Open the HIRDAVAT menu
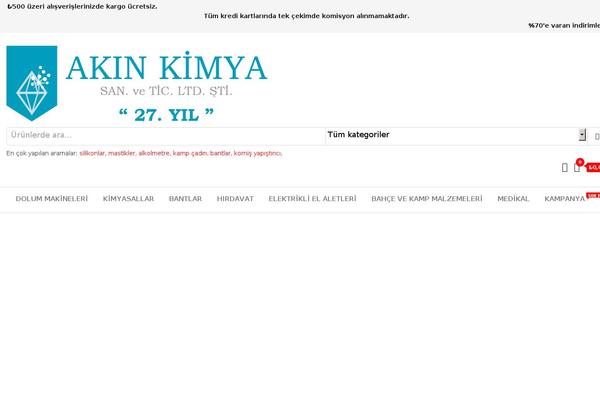The height and width of the screenshot is (400, 600). [235, 199]
